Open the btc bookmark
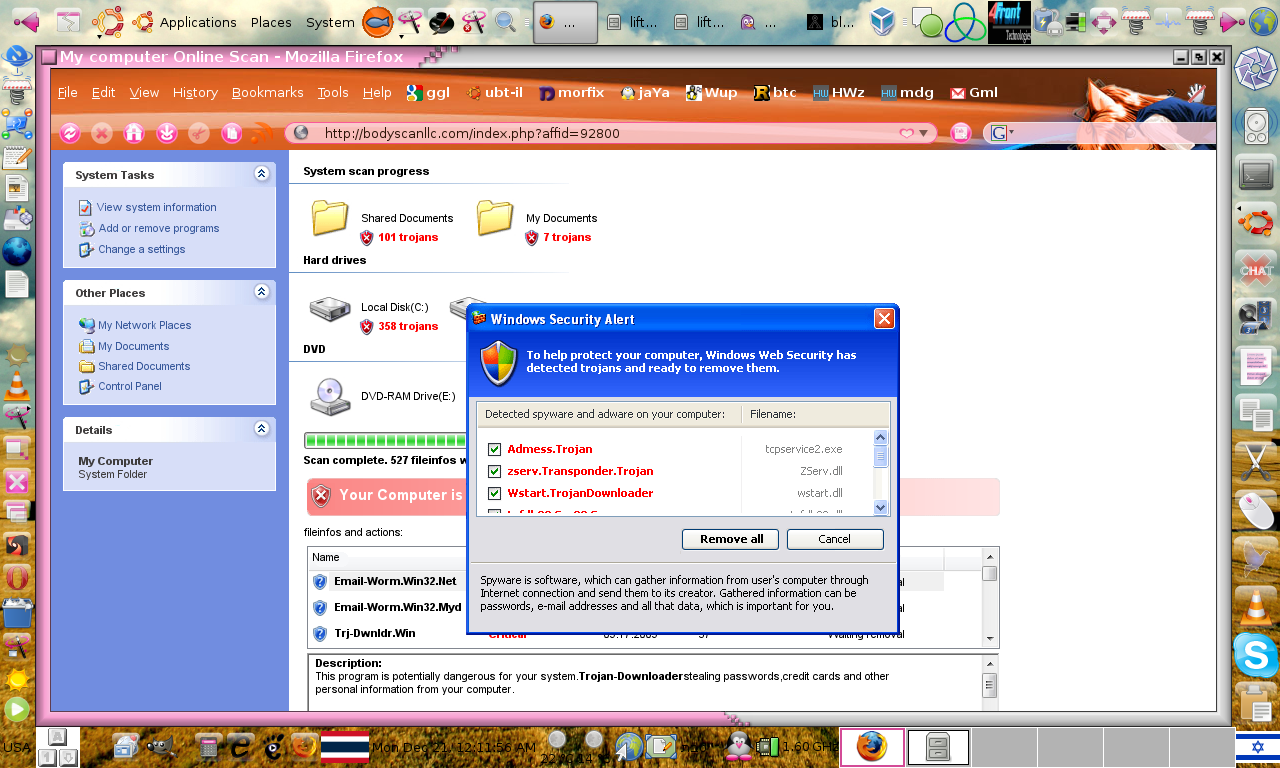 775,93
